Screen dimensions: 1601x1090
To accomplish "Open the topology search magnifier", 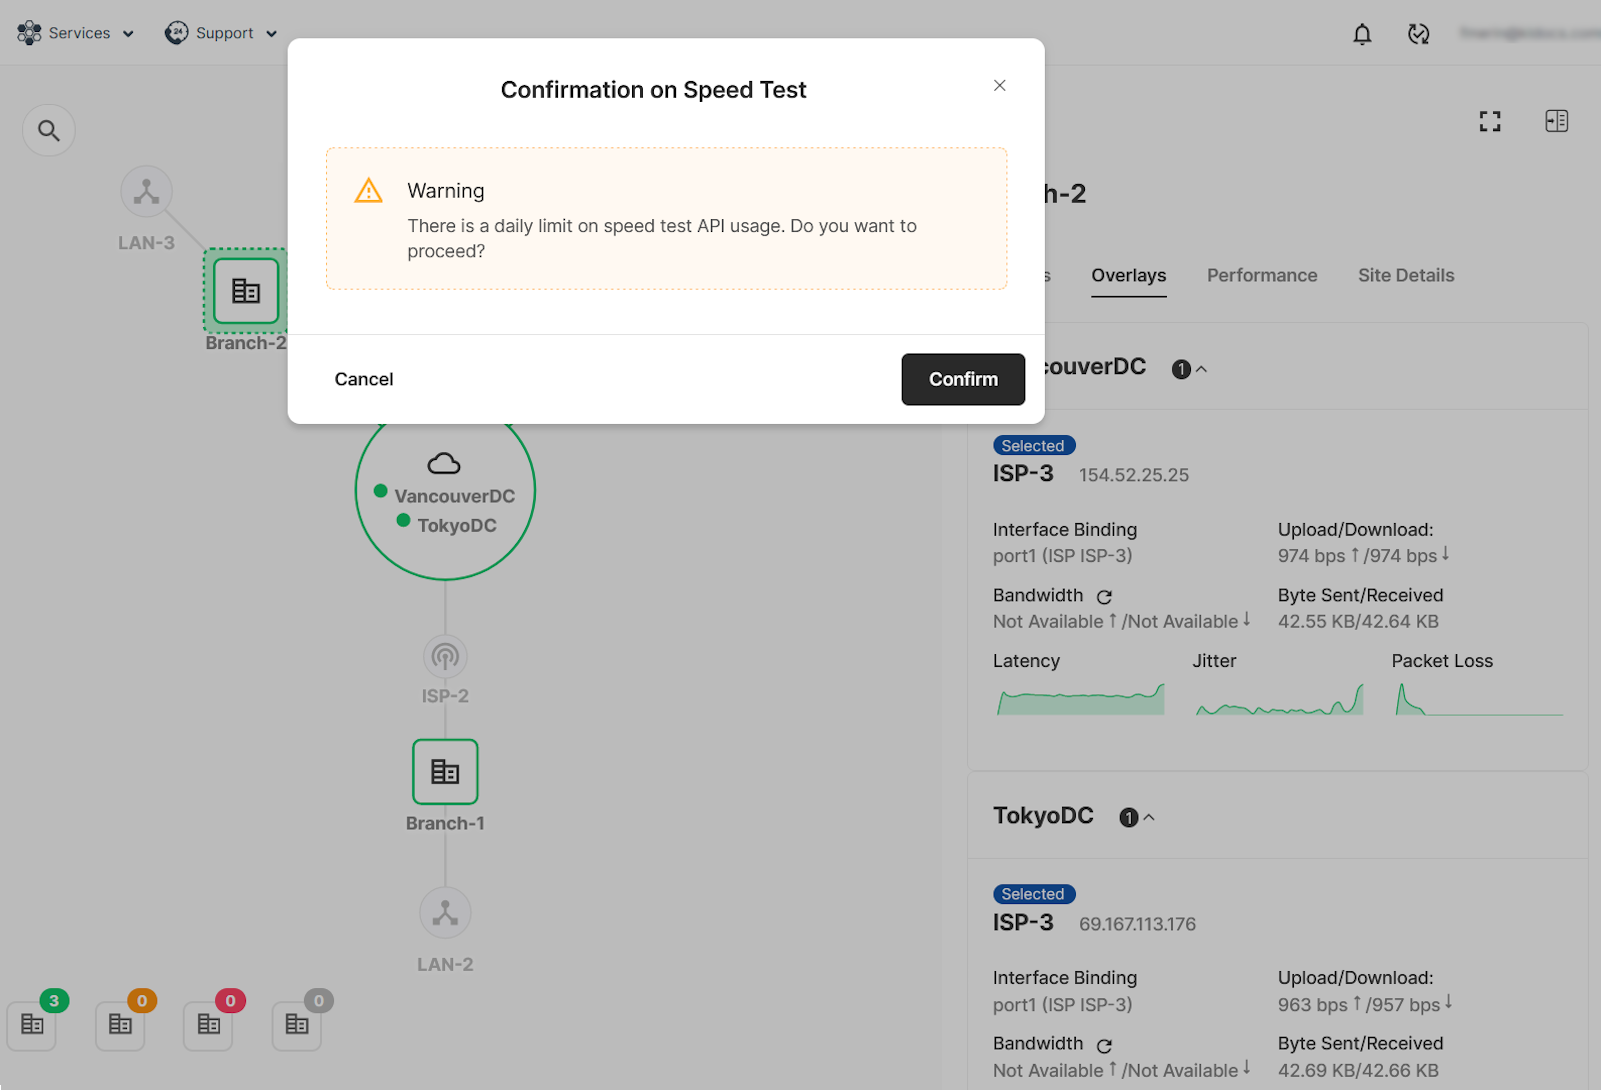I will coord(49,130).
